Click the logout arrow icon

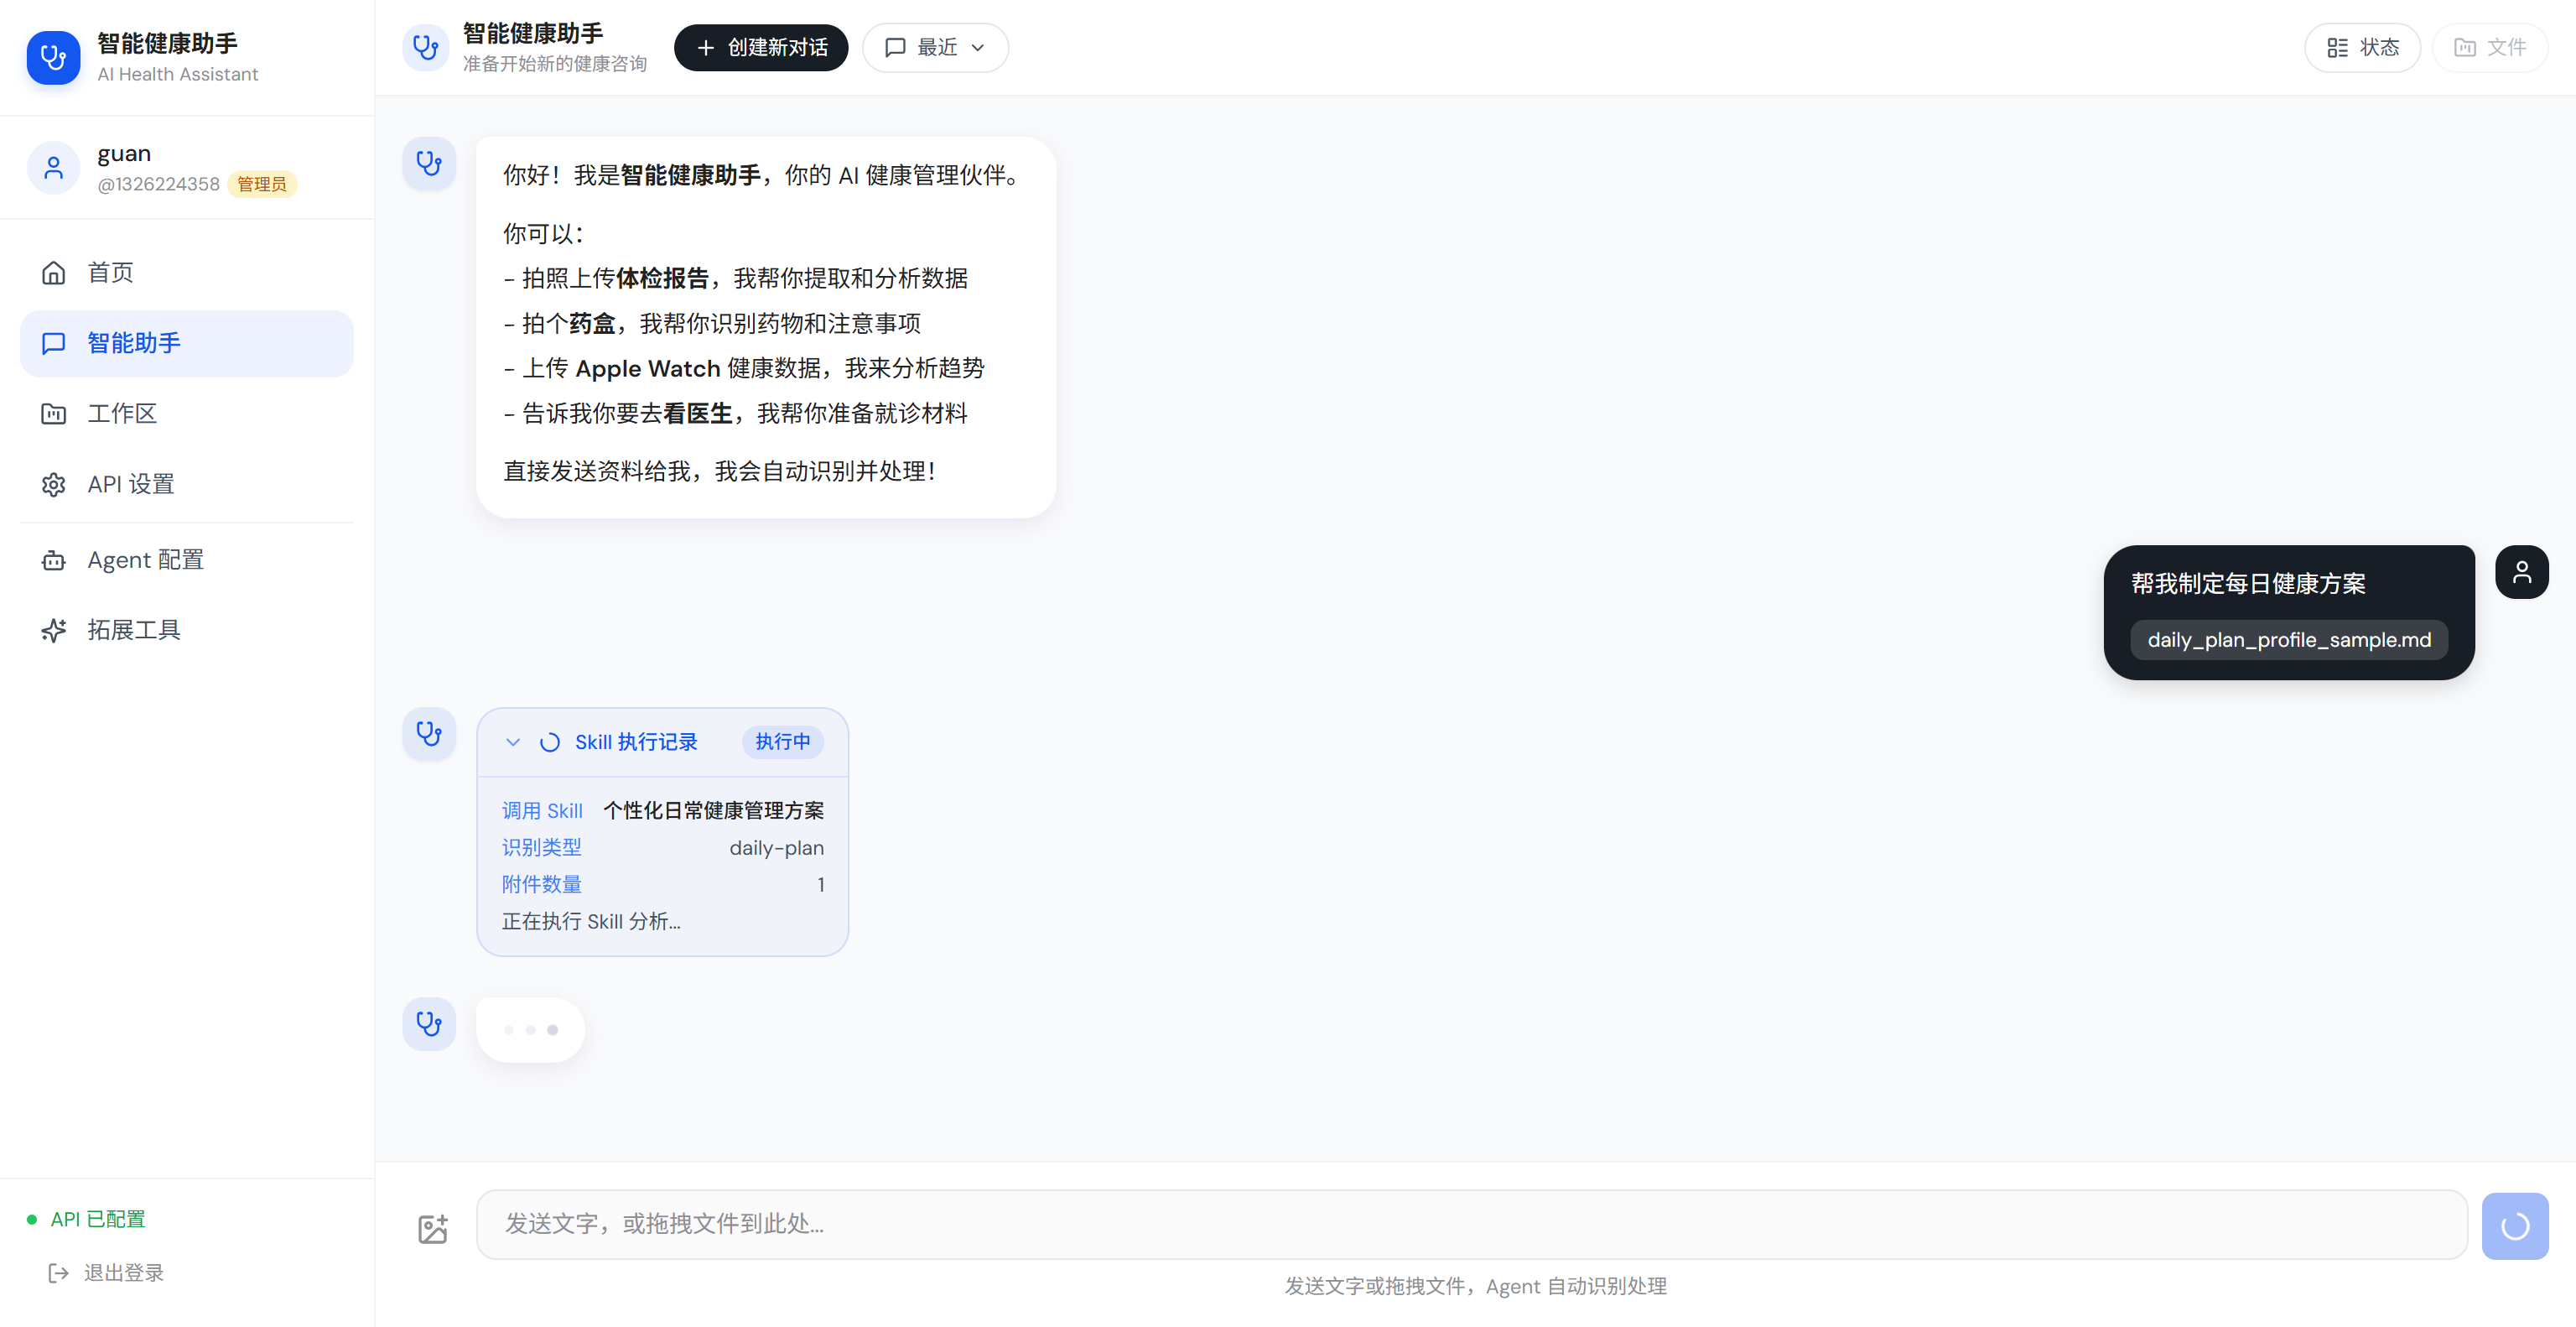59,1273
